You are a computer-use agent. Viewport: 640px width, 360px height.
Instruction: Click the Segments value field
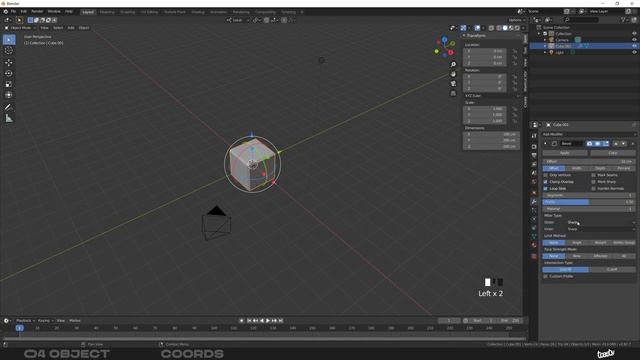(x=589, y=196)
